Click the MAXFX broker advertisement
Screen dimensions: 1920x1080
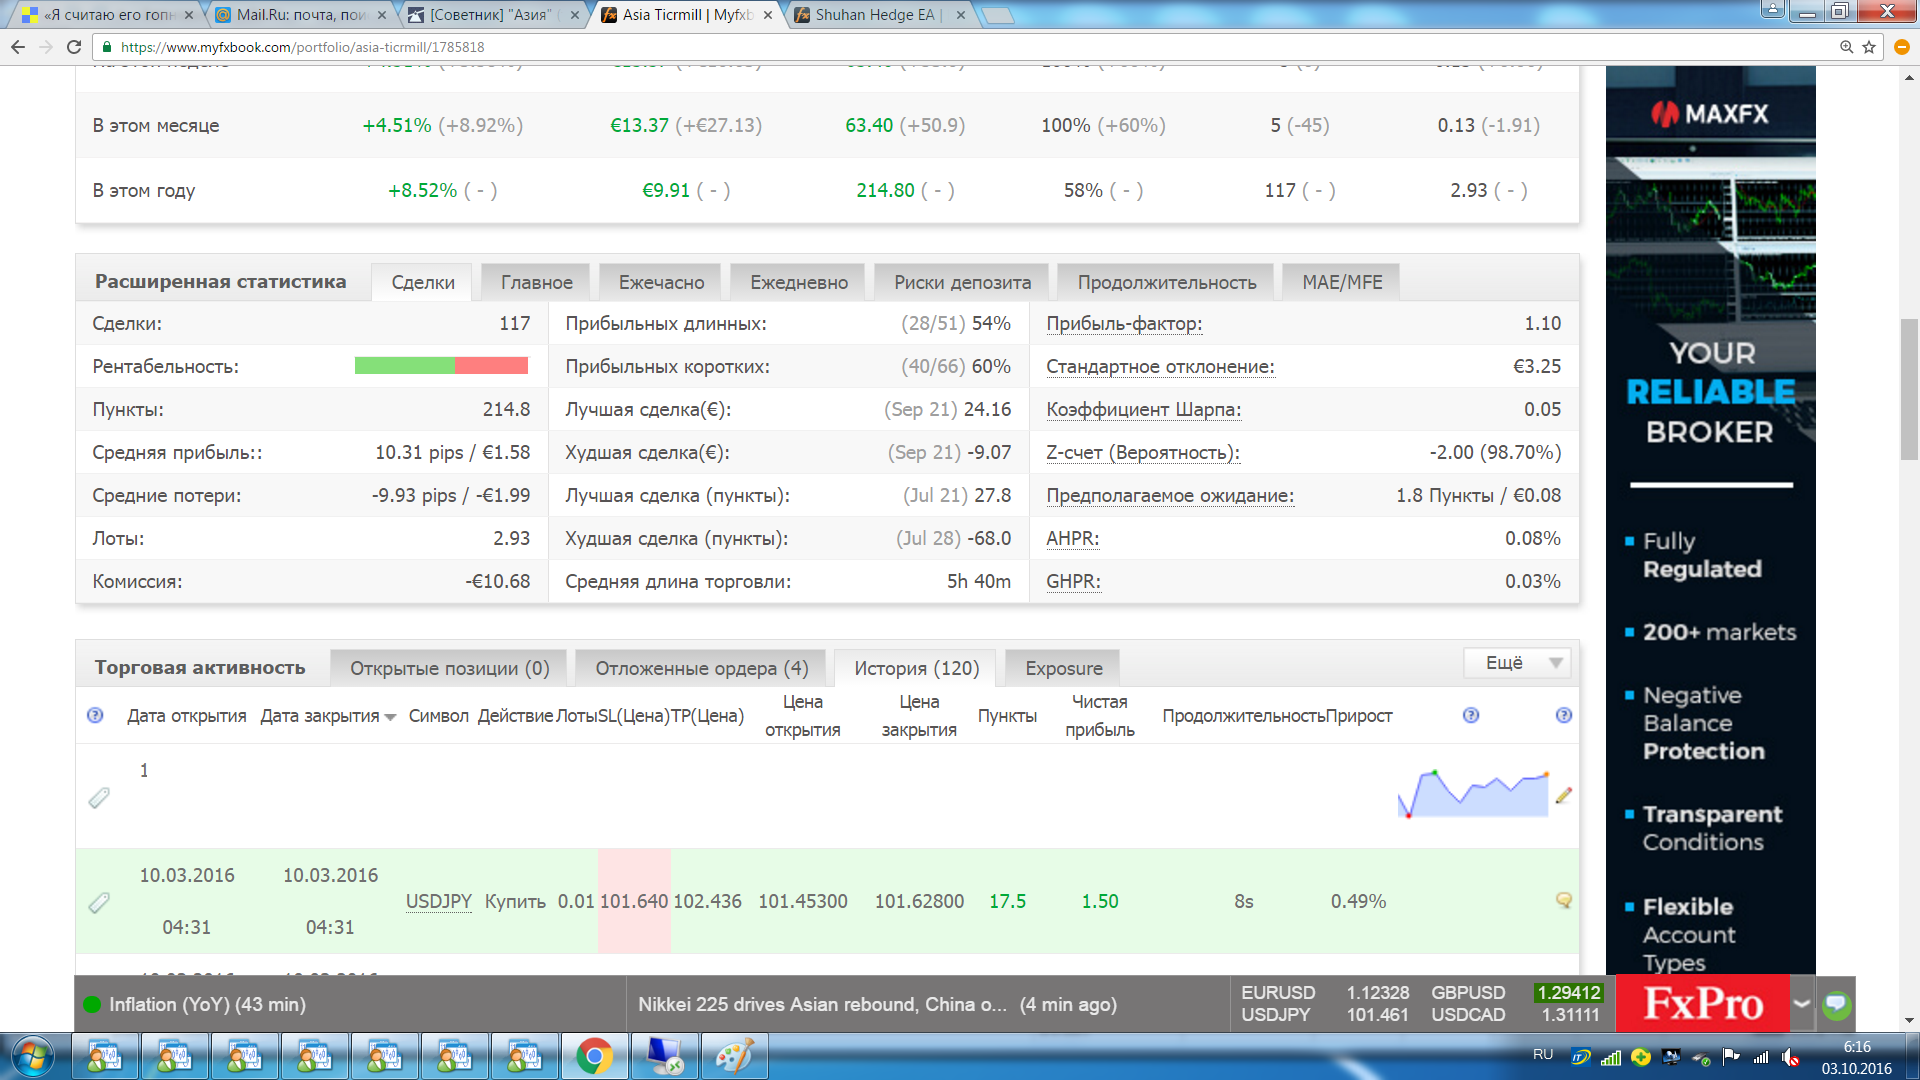pos(1710,520)
